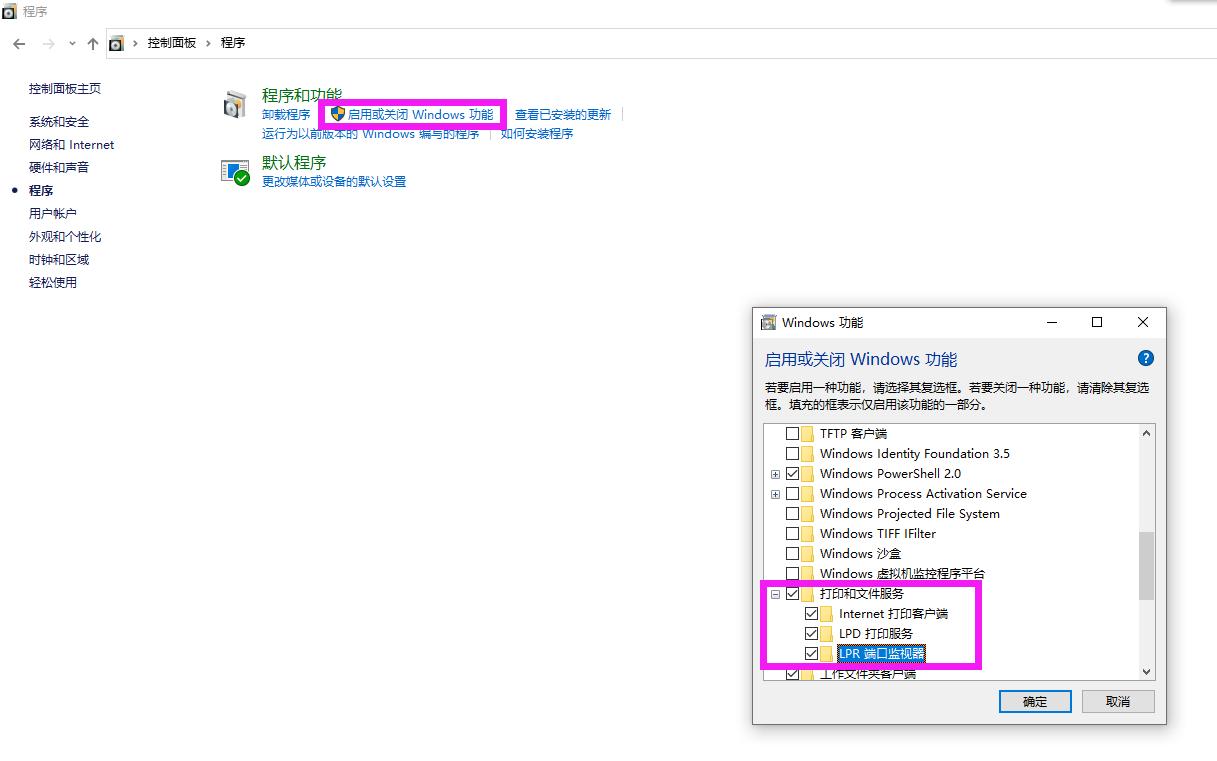Click the Windows 功能 dialog title icon
1217x761 pixels.
(769, 322)
